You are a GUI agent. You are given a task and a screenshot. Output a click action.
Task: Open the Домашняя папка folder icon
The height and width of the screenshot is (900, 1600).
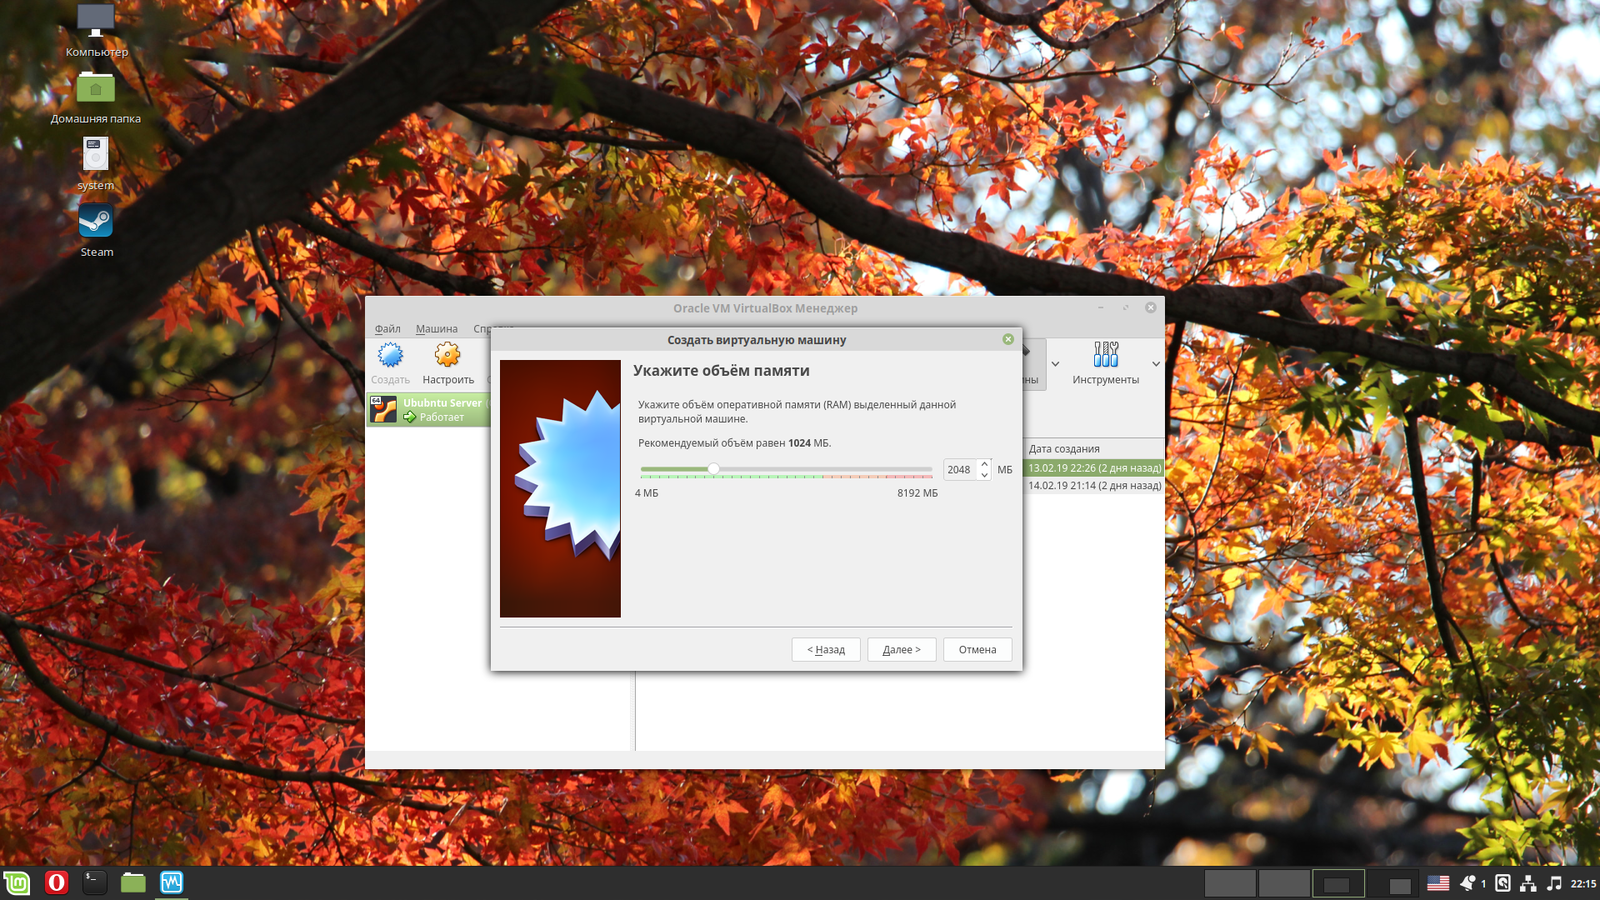(x=96, y=87)
